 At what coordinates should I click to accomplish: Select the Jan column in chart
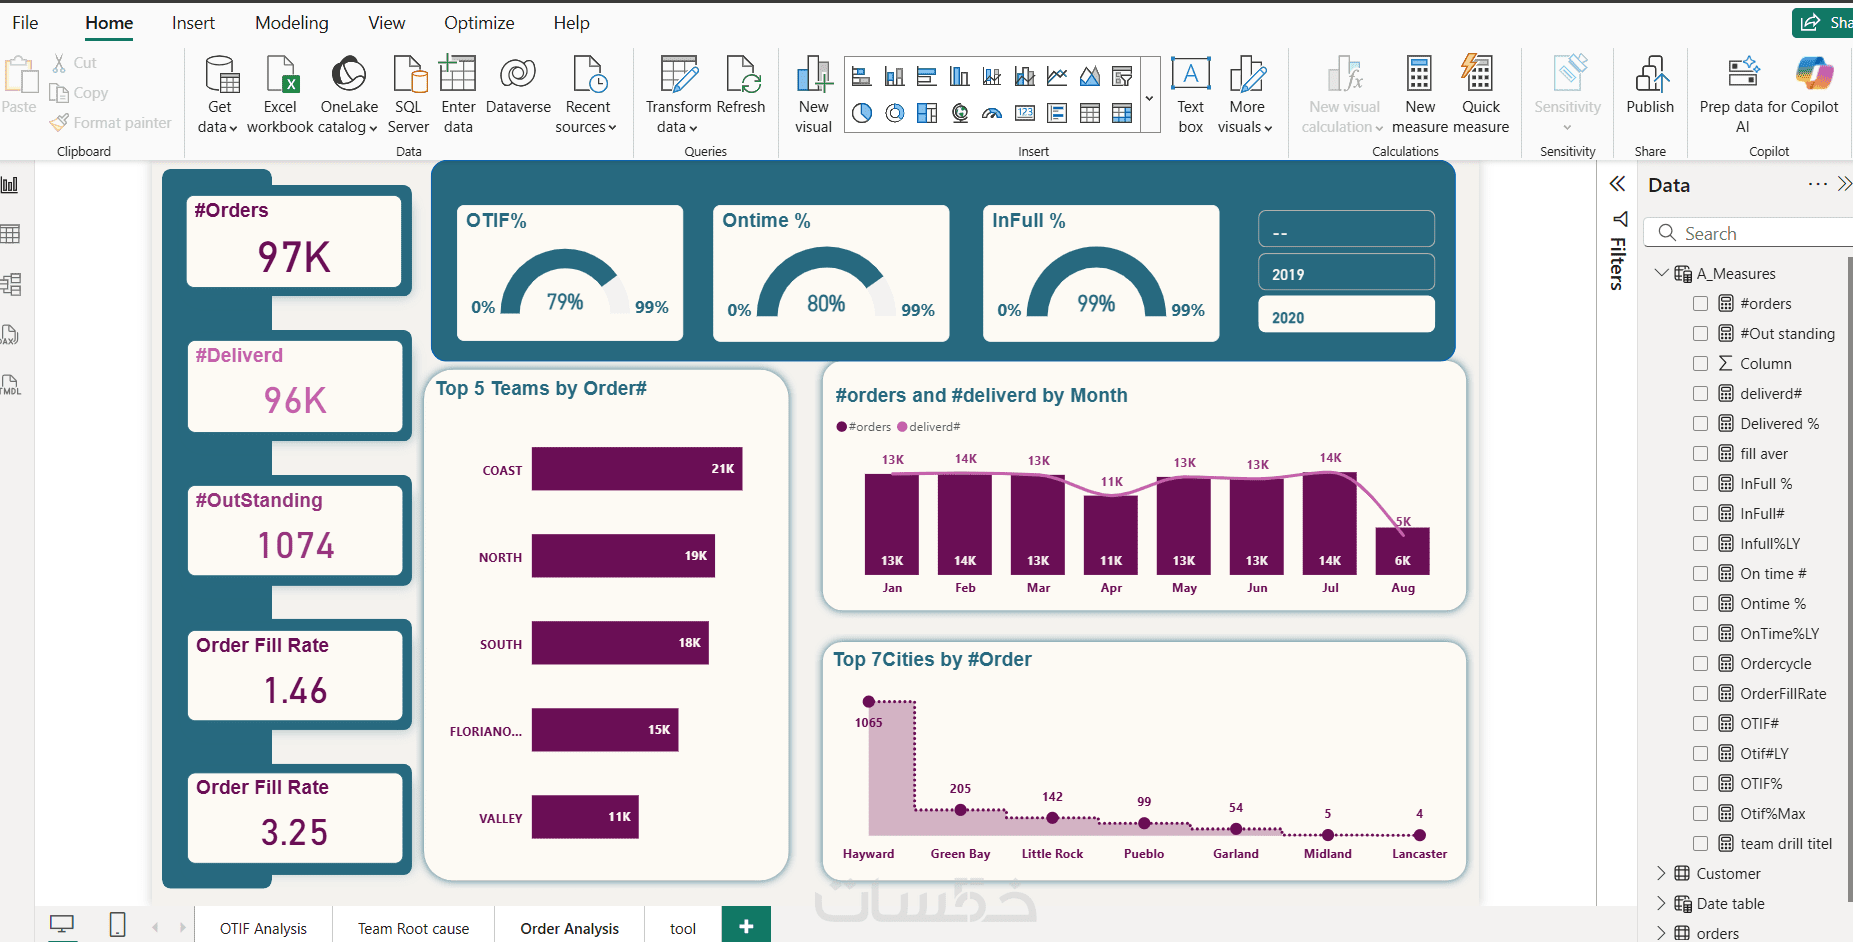pos(892,524)
